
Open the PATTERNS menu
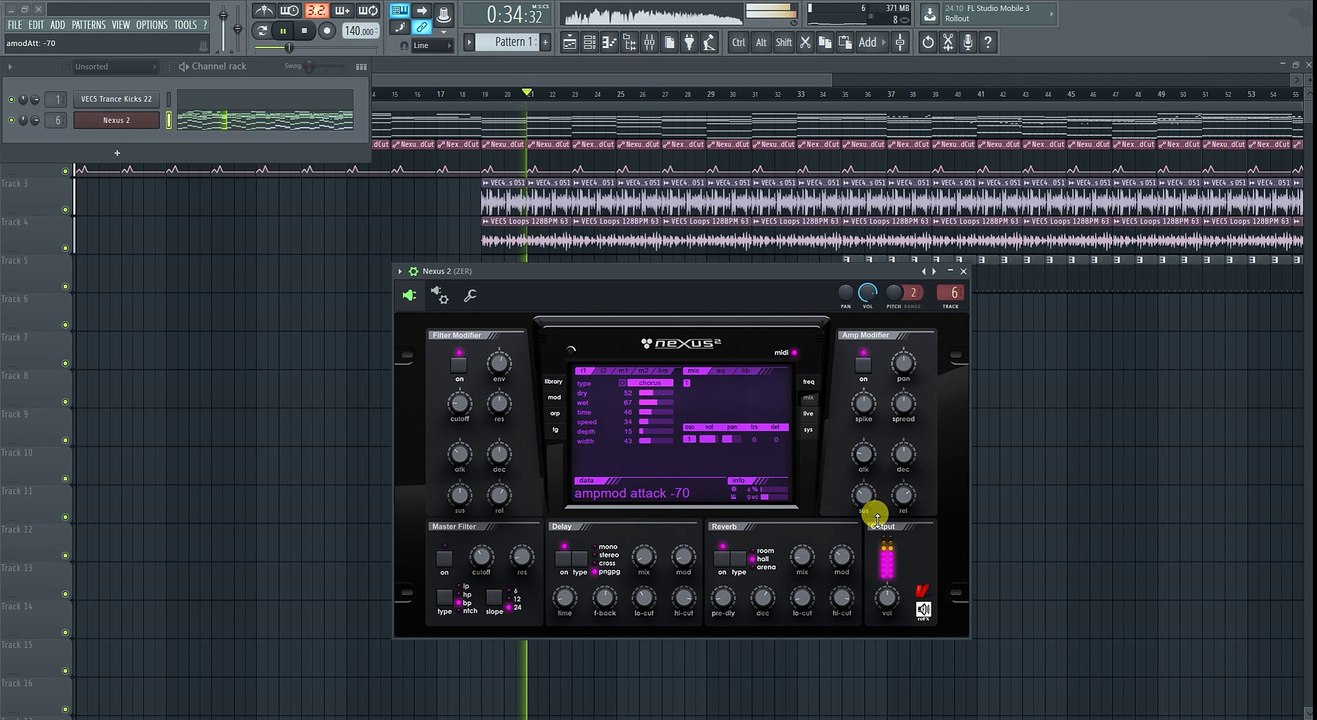tap(88, 25)
